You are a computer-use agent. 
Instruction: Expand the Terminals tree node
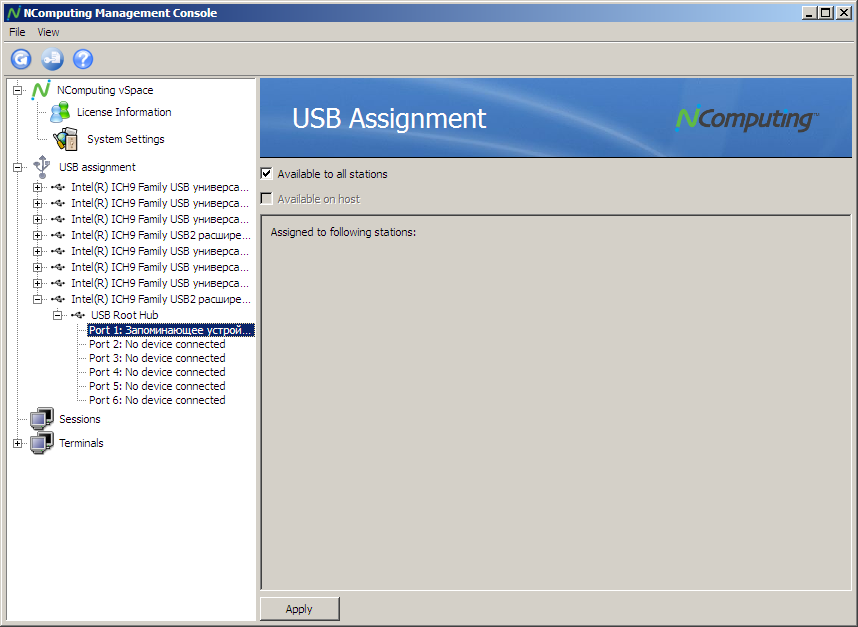pyautogui.click(x=18, y=443)
